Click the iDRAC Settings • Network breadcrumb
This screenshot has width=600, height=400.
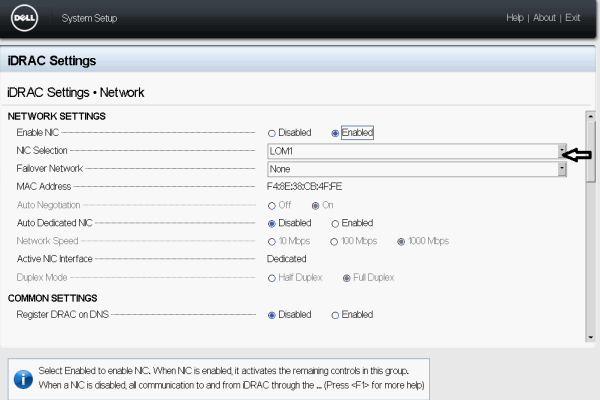76,92
